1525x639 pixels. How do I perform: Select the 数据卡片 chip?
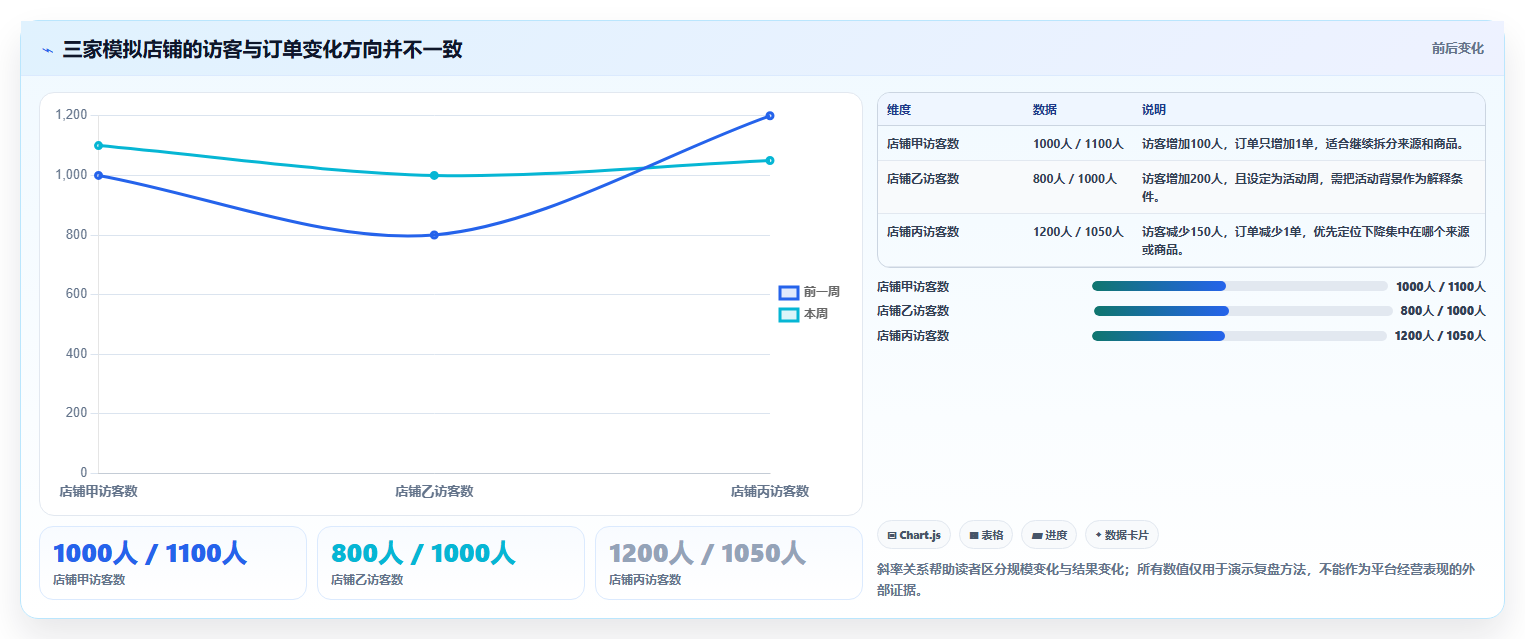(1122, 535)
